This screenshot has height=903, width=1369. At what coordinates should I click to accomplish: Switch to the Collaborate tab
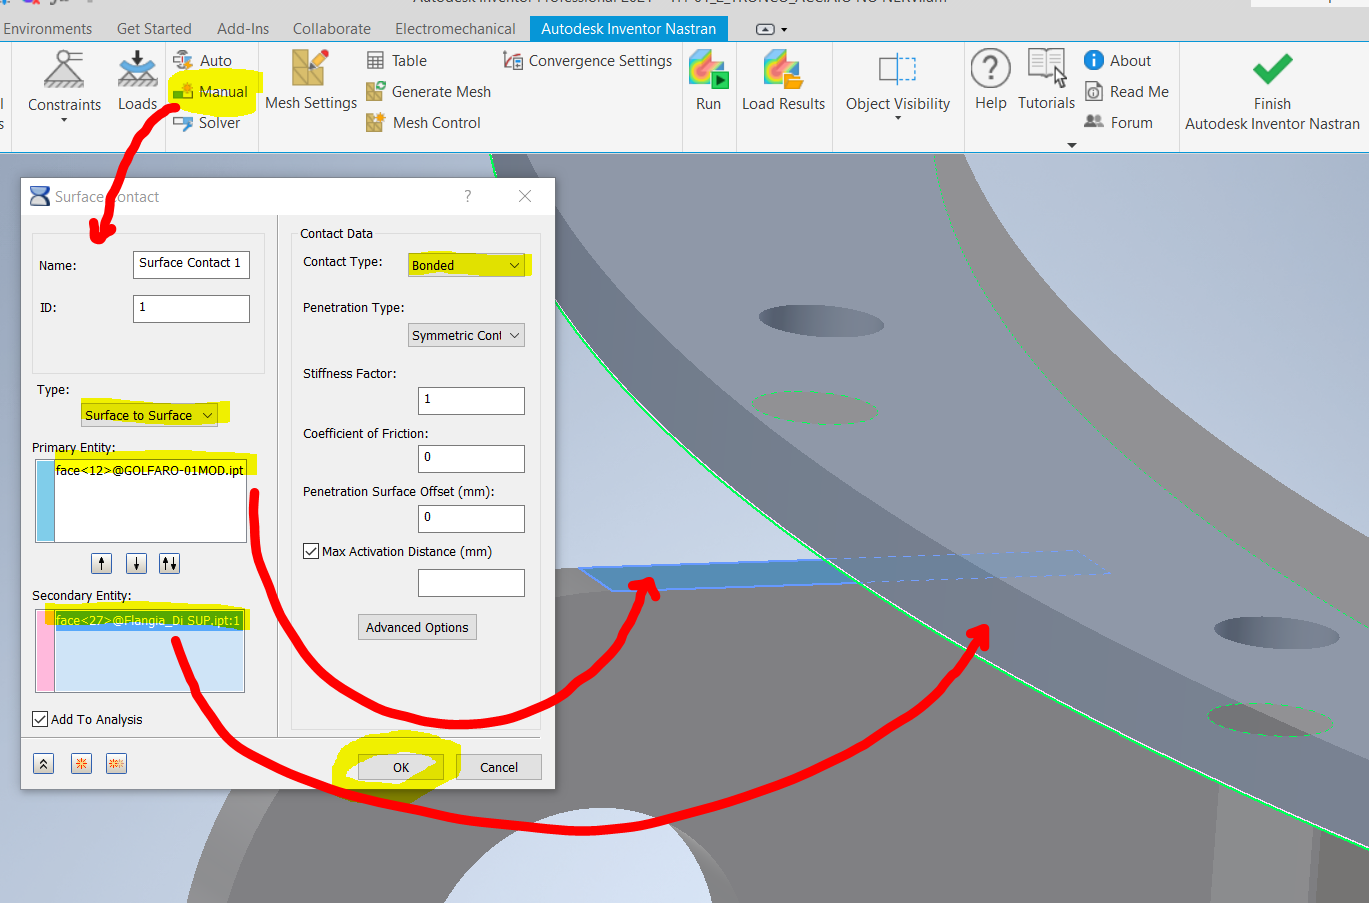(332, 29)
